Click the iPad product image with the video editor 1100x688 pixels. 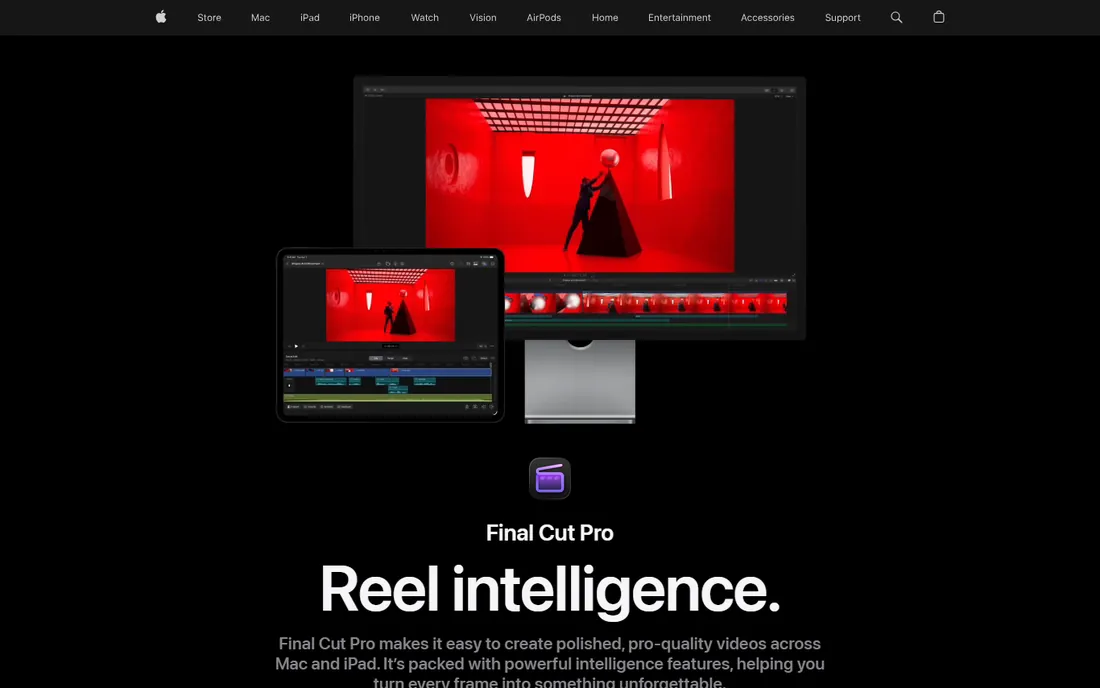pos(390,335)
